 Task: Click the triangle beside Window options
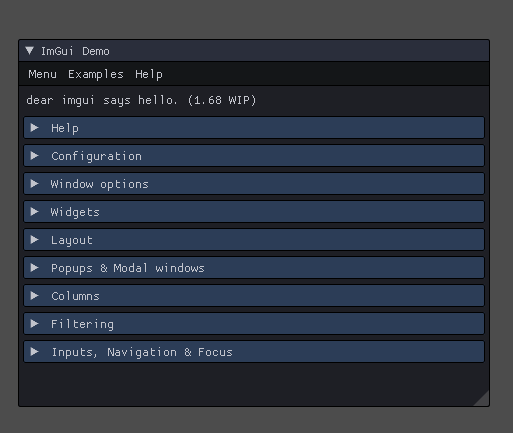point(34,184)
